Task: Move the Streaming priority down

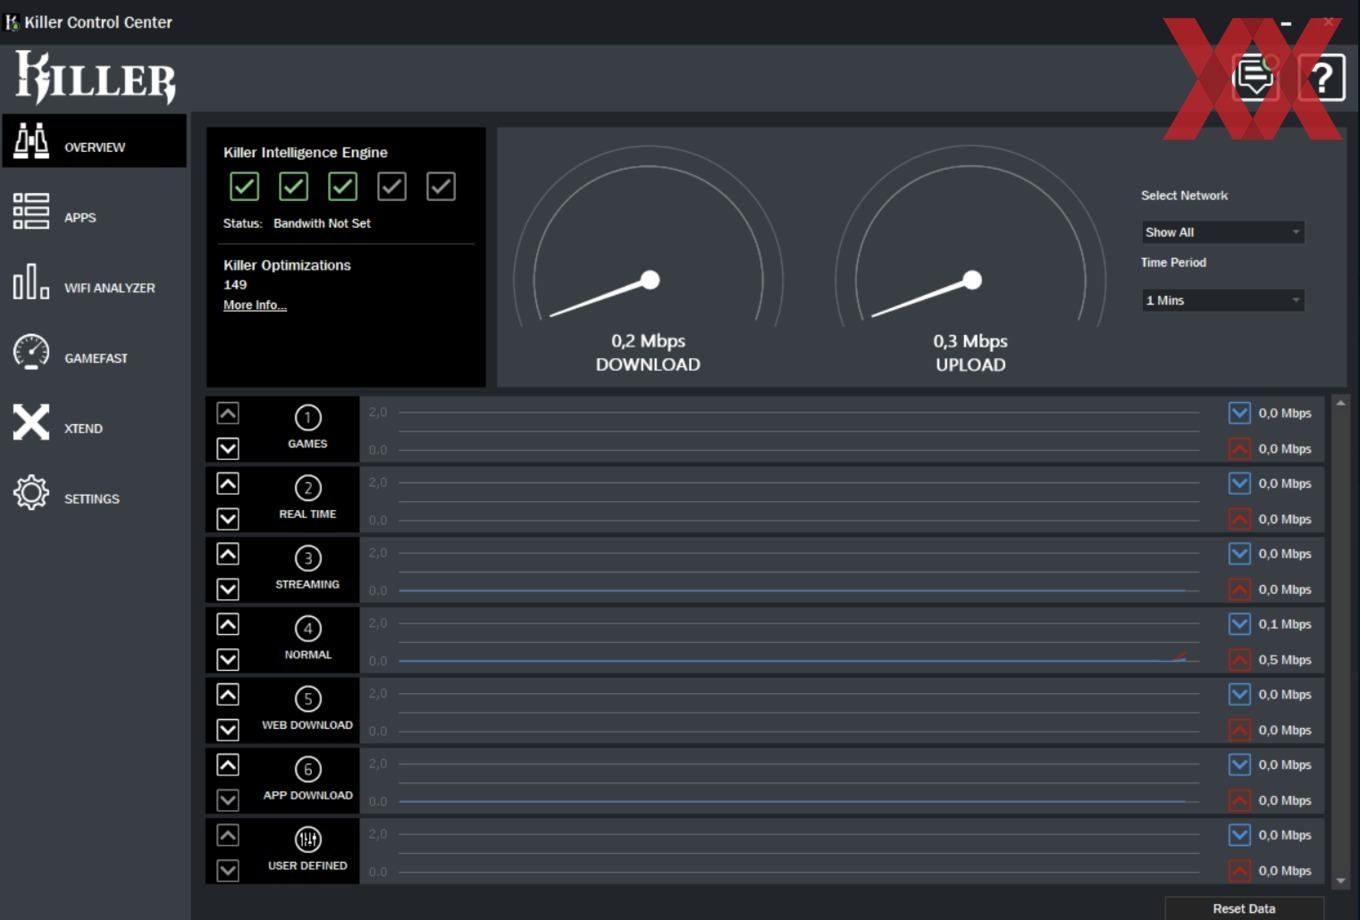Action: 228,589
